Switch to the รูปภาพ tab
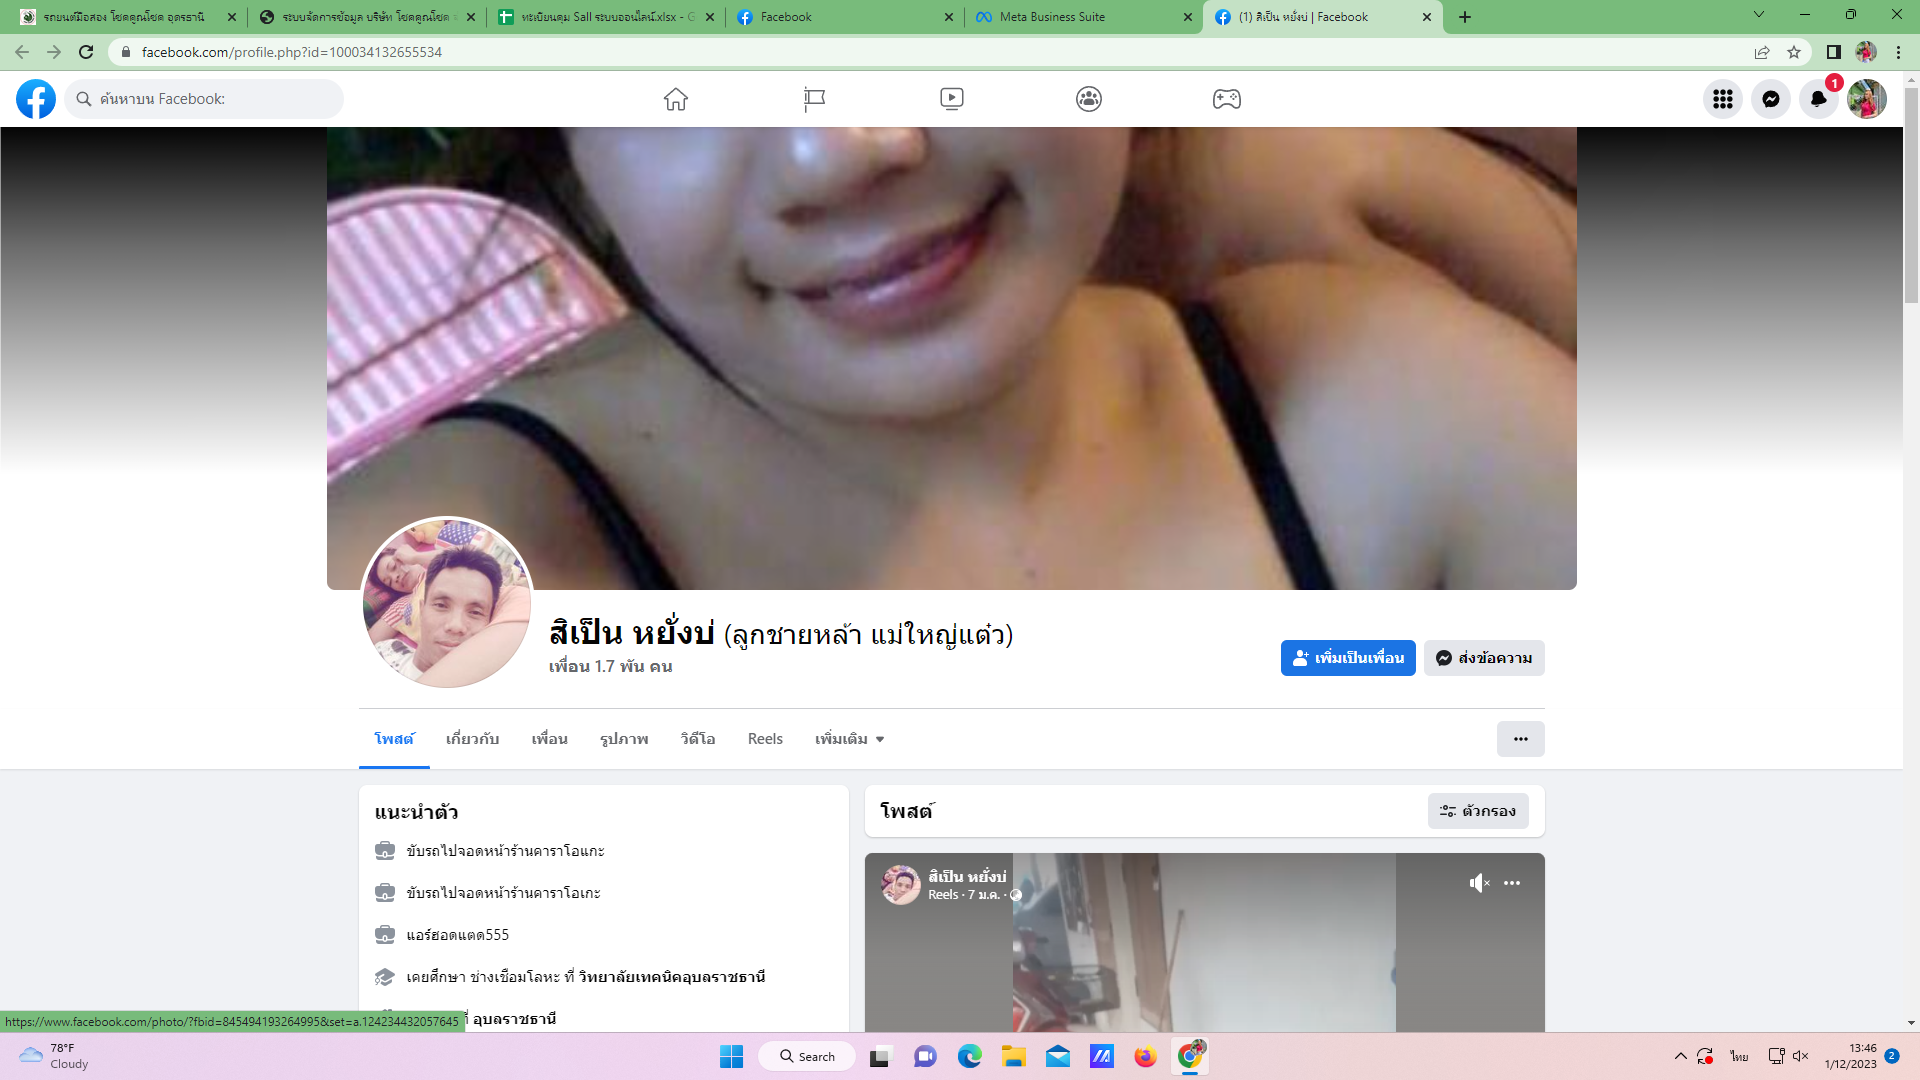The height and width of the screenshot is (1080, 1920). [x=624, y=739]
